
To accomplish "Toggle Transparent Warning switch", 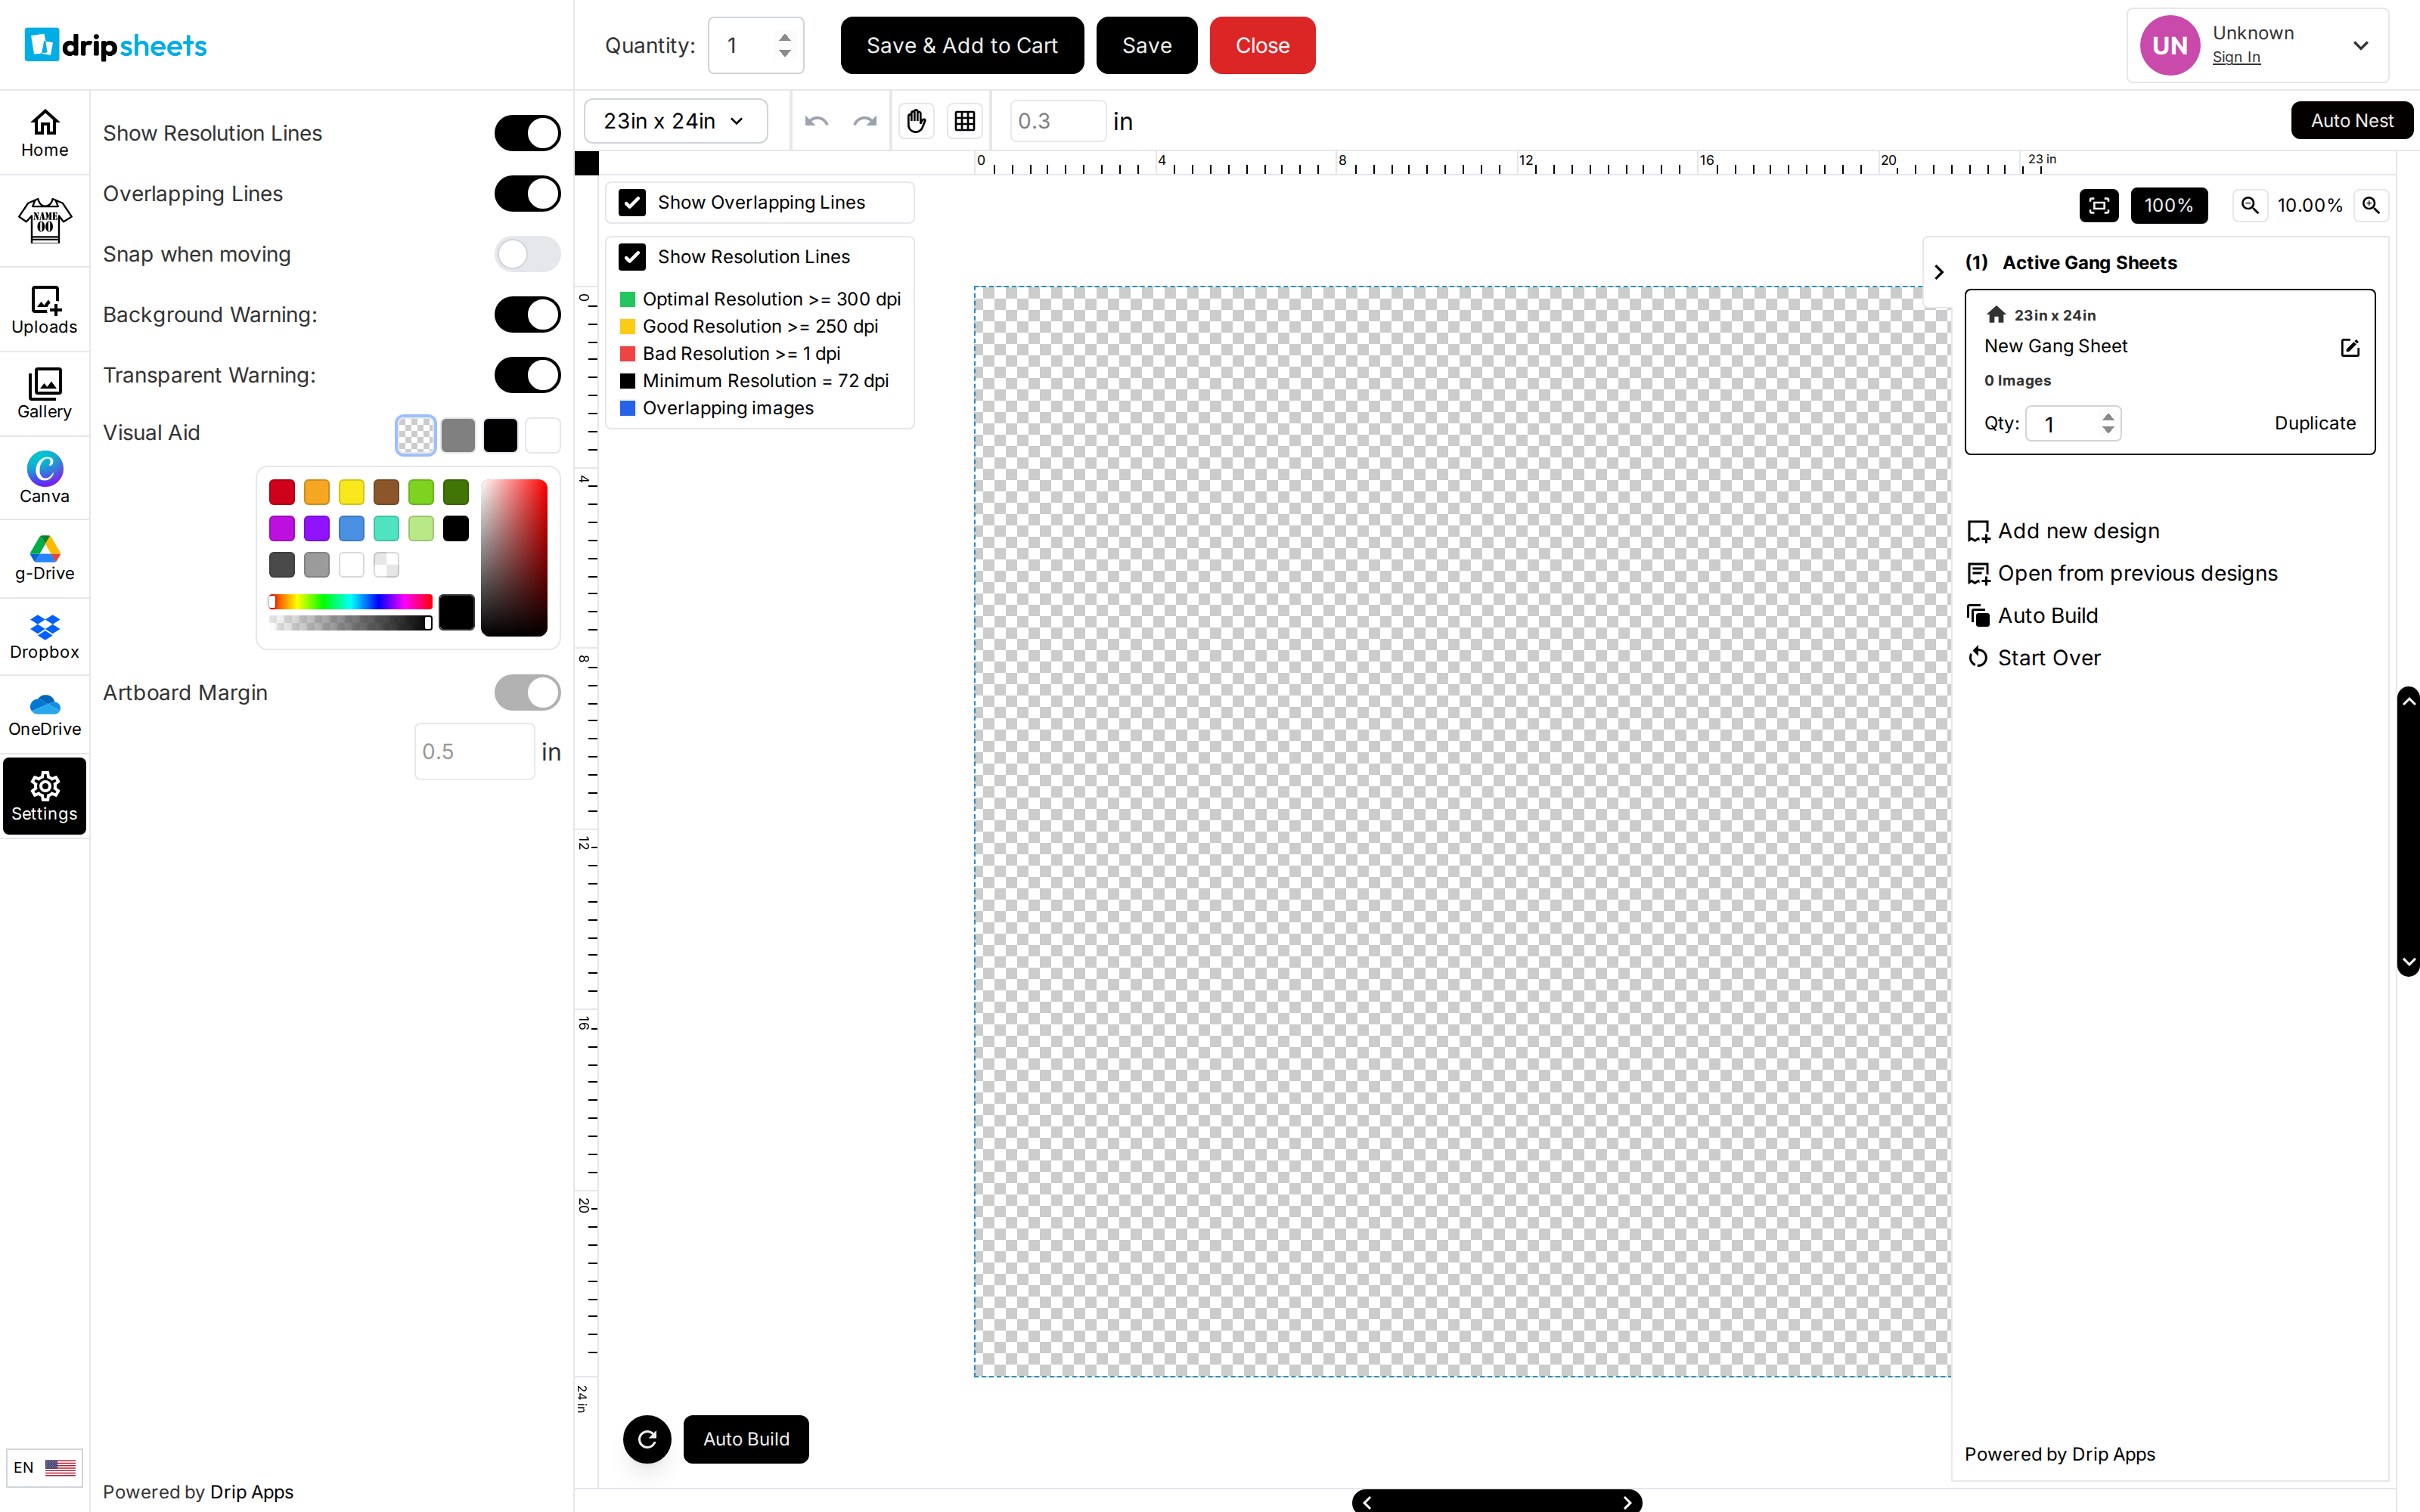I will 527,375.
